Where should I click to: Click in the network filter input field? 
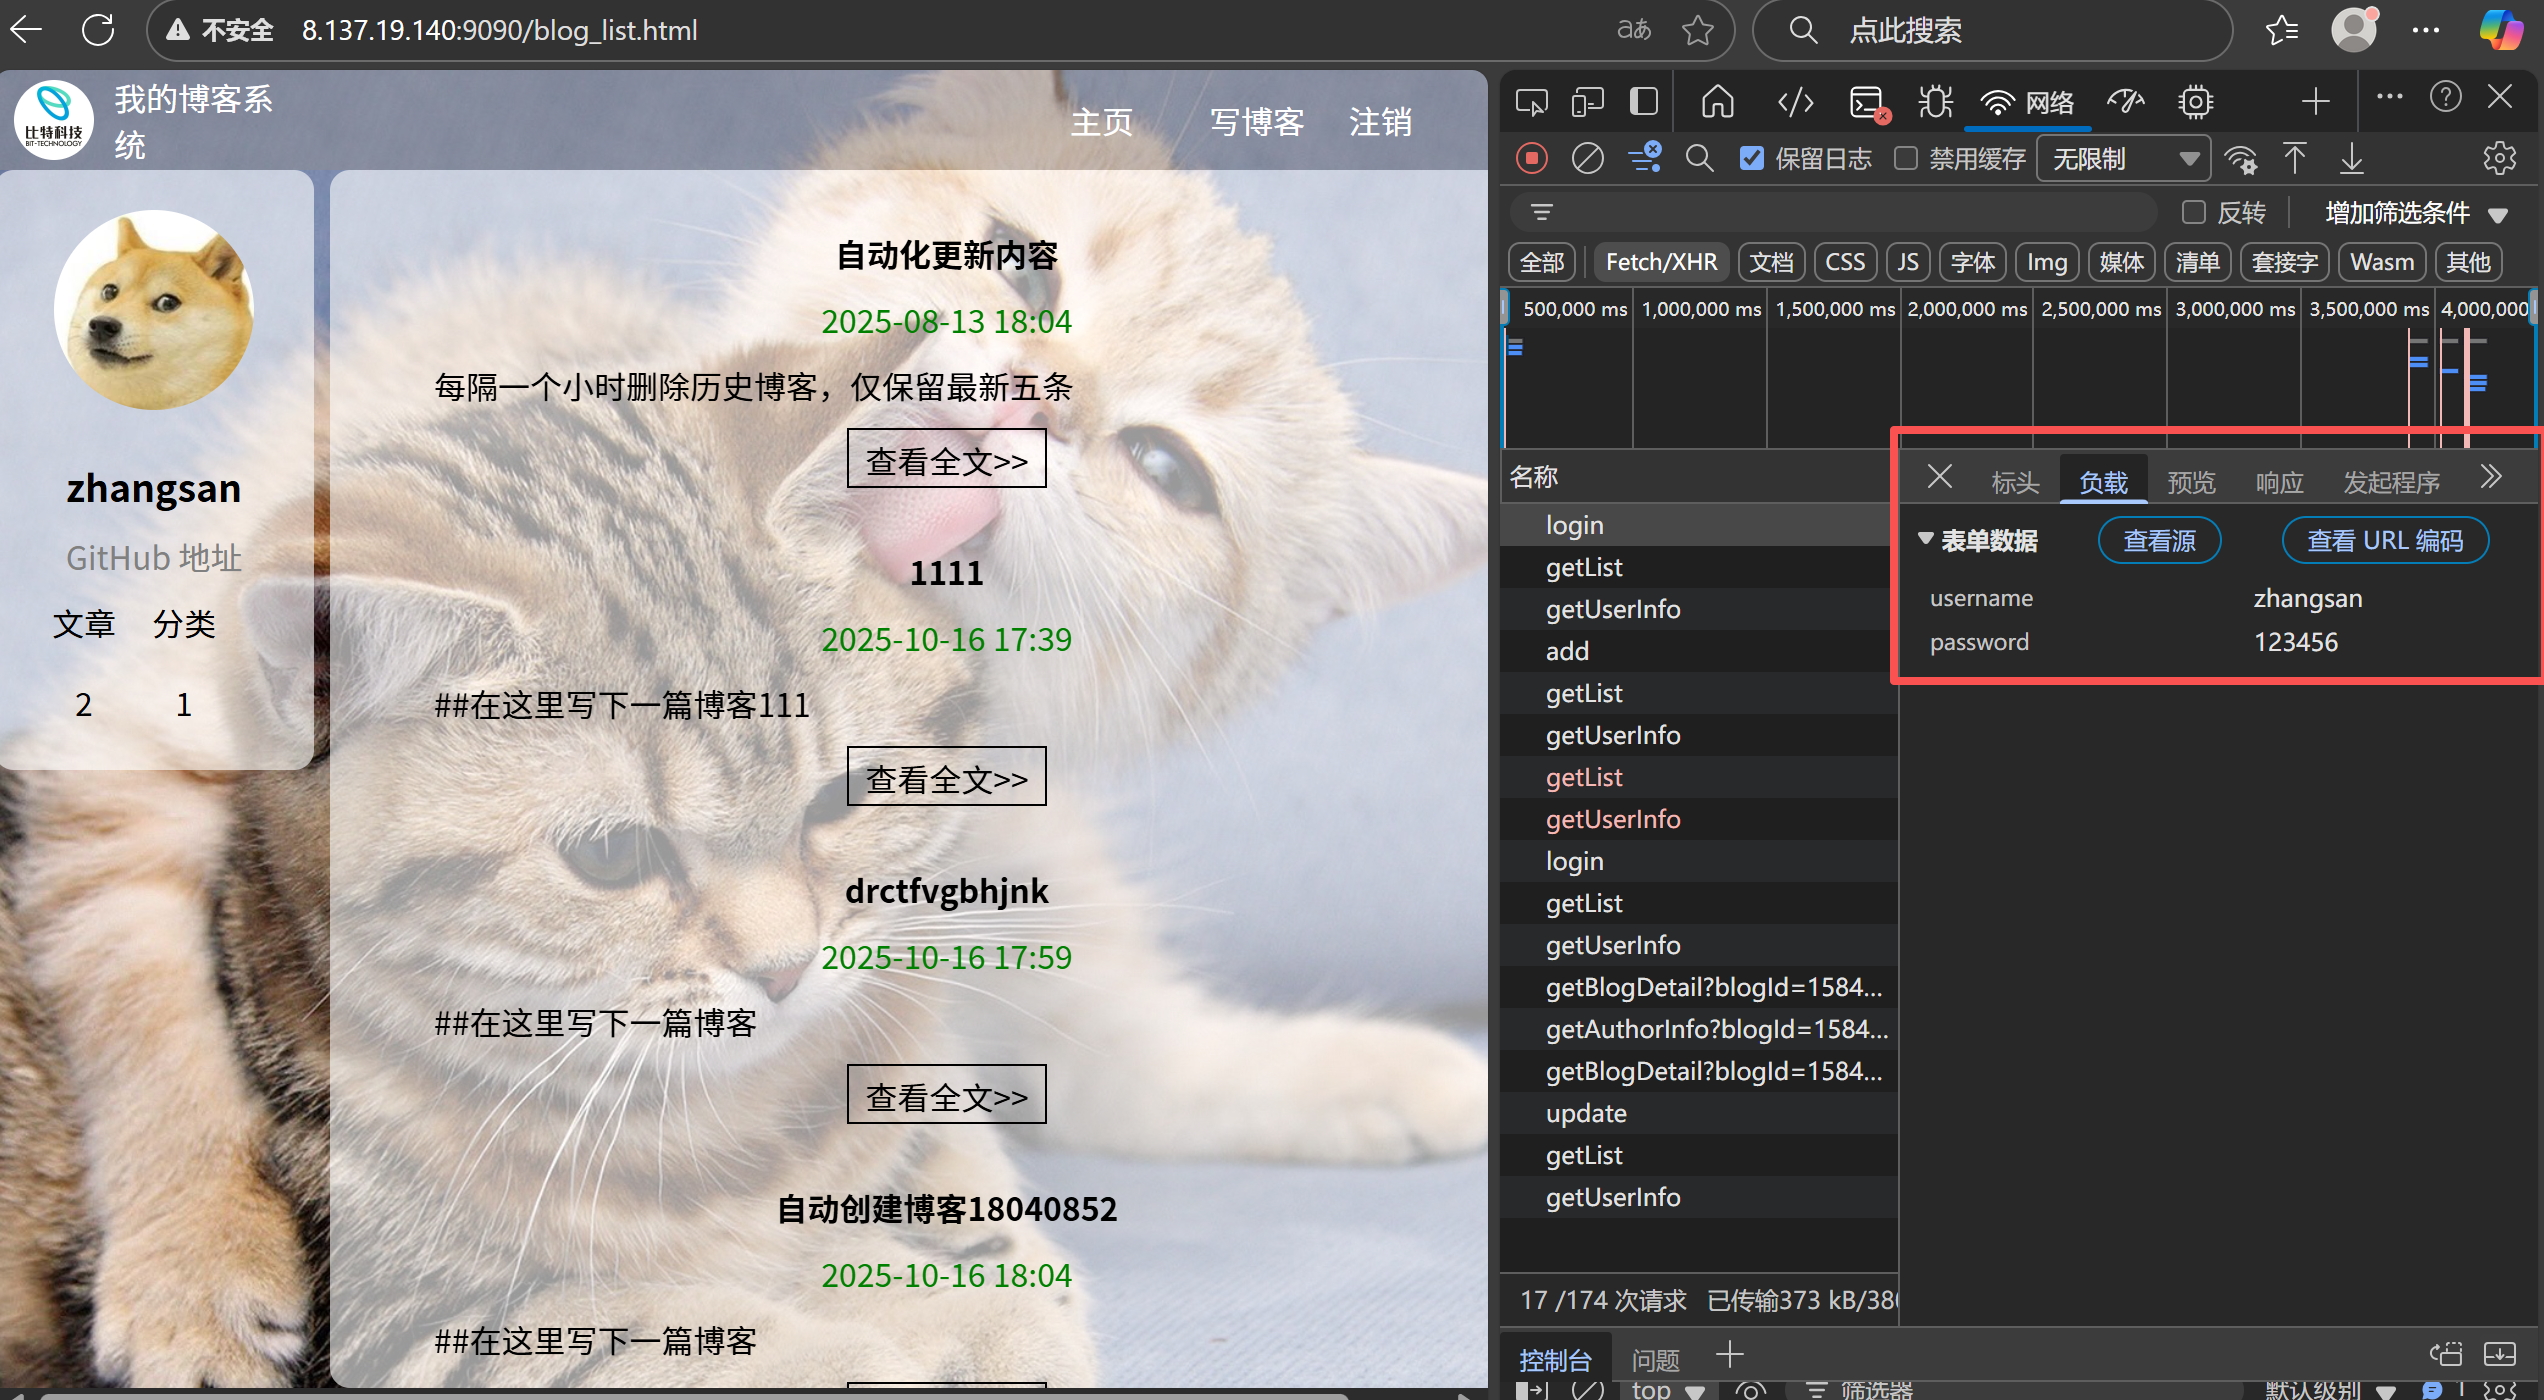coord(1850,212)
